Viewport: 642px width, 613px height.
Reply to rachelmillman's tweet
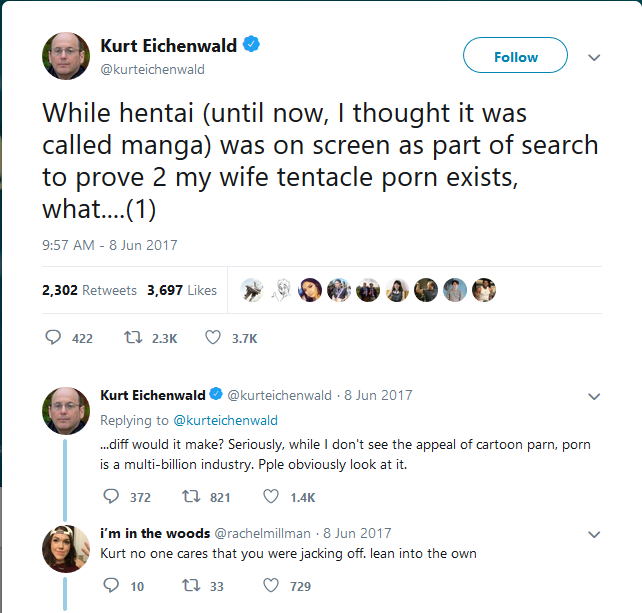(x=112, y=586)
